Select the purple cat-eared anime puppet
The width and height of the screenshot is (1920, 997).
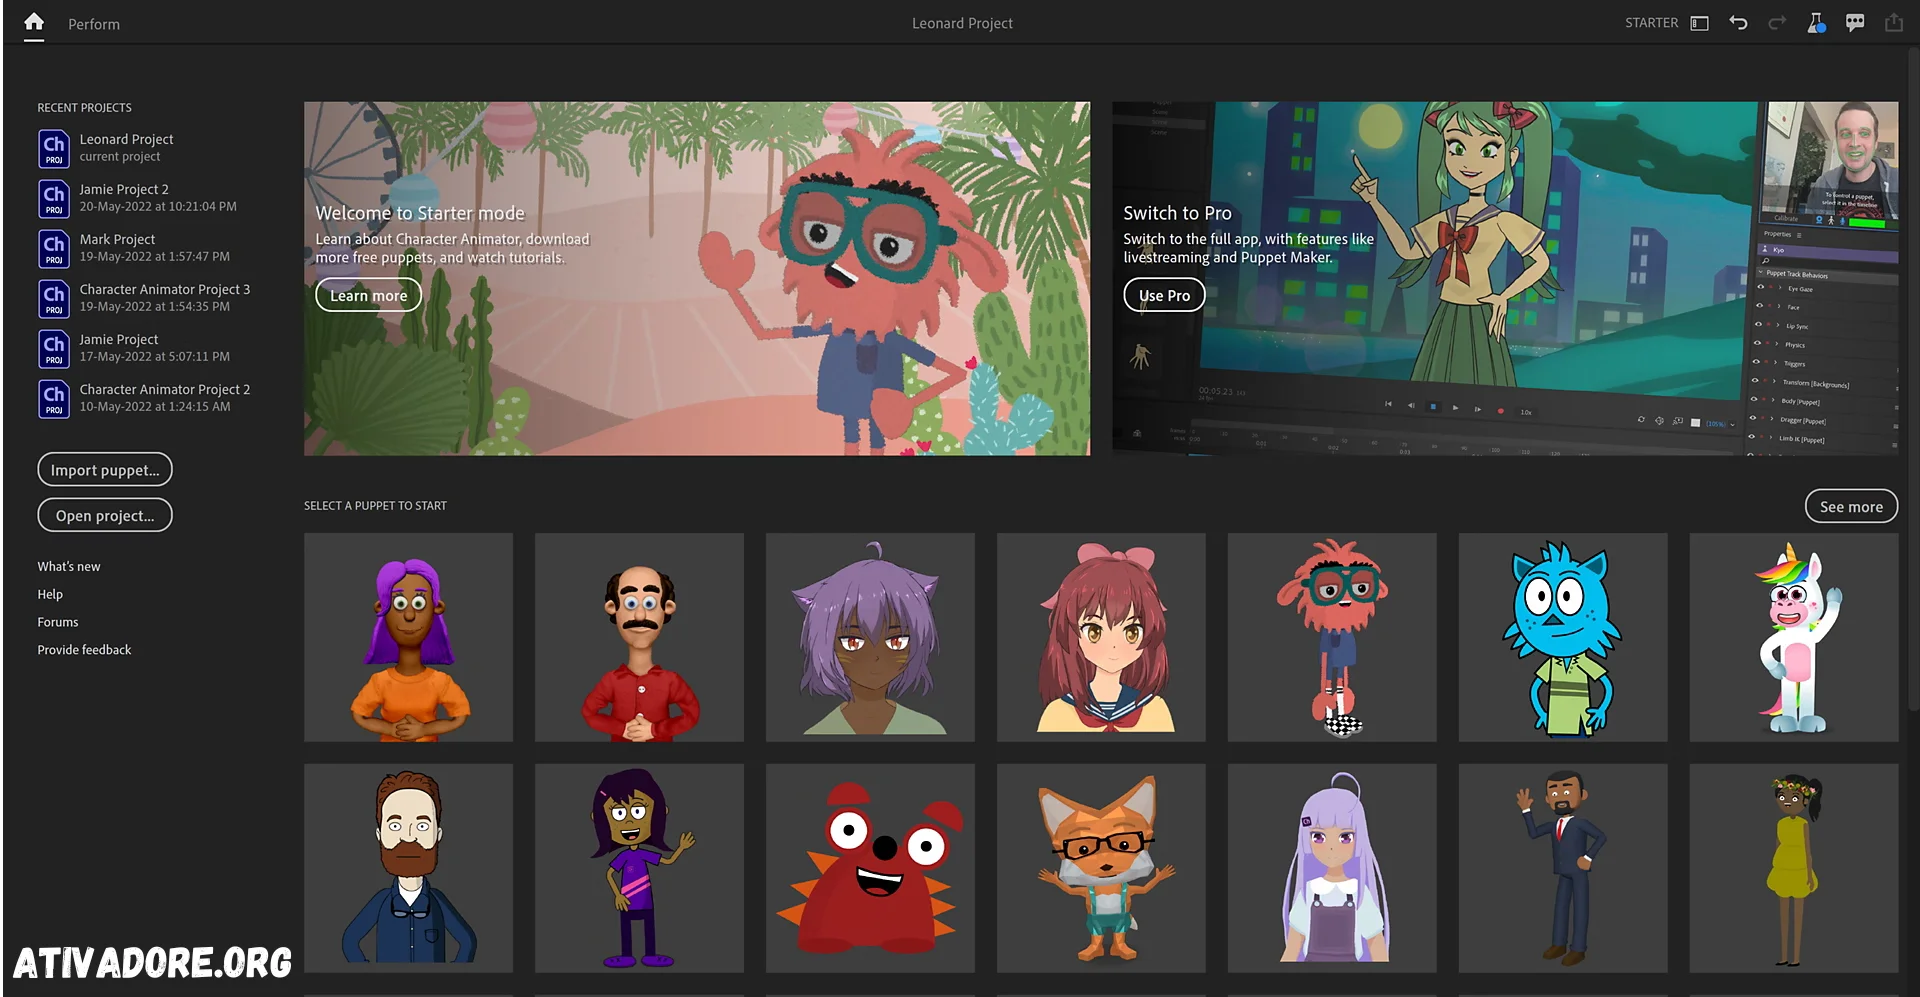pos(870,637)
